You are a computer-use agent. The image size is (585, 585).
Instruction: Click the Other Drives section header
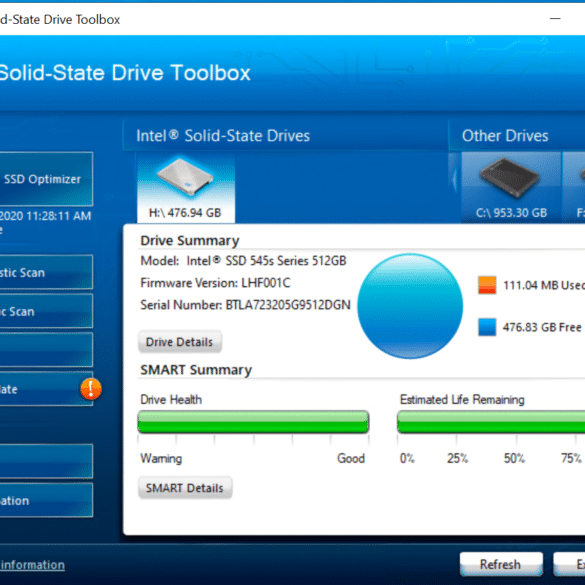click(505, 135)
